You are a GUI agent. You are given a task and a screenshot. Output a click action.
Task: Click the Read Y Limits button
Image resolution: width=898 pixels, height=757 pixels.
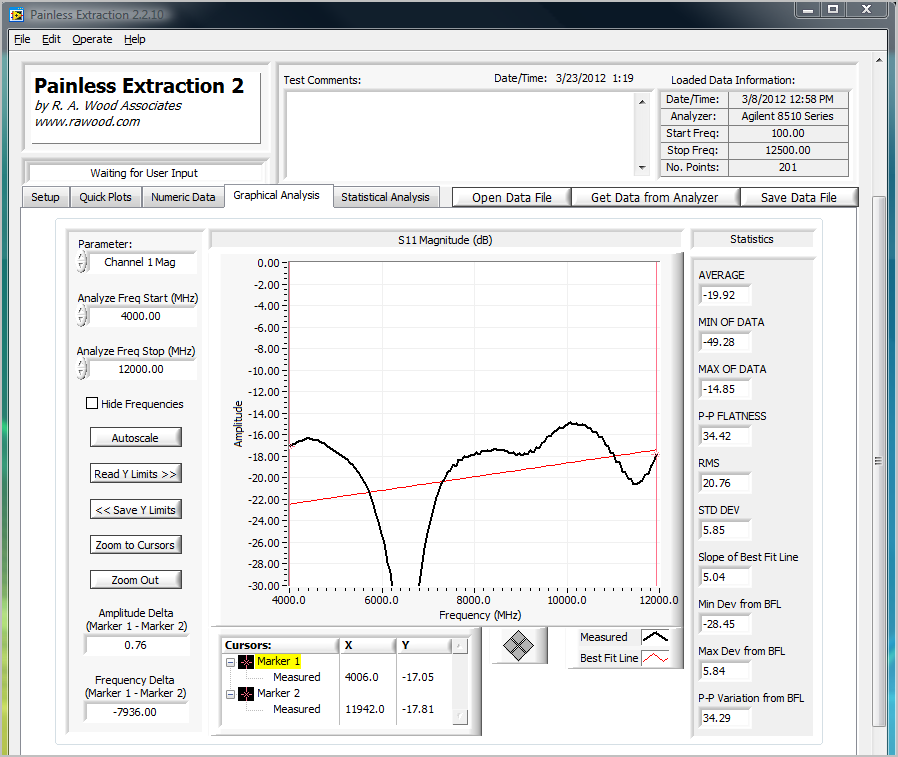click(135, 474)
